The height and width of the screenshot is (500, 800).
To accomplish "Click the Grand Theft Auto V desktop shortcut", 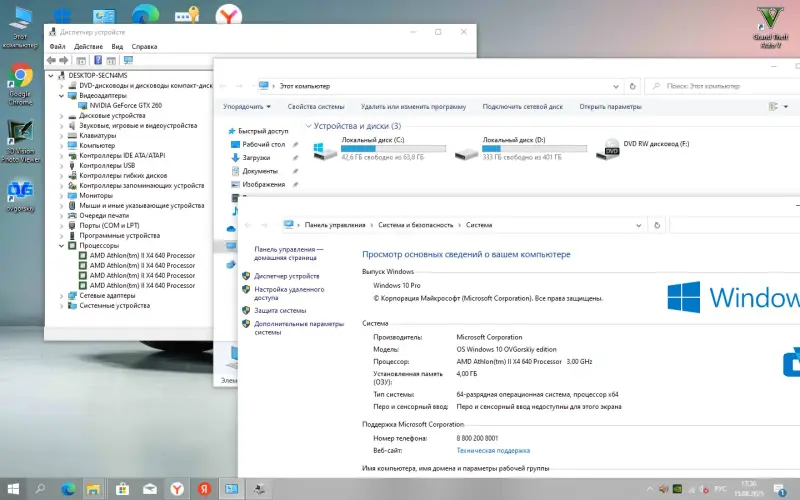I will tap(770, 28).
